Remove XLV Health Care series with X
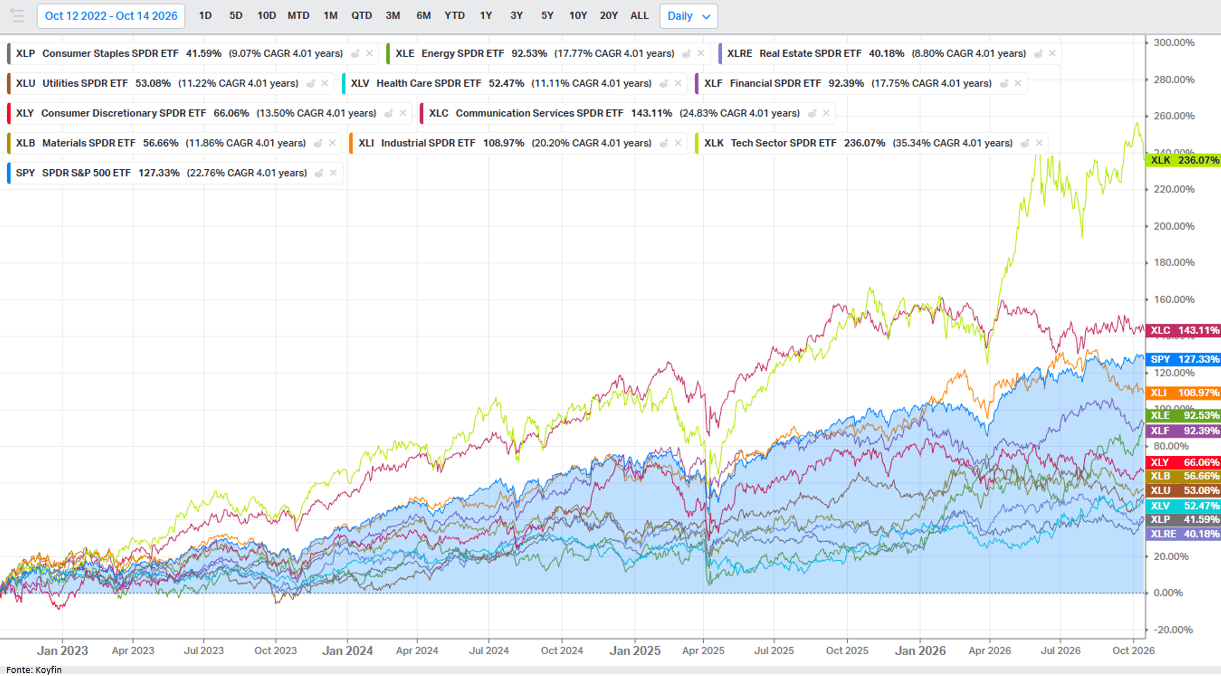 pyautogui.click(x=678, y=83)
